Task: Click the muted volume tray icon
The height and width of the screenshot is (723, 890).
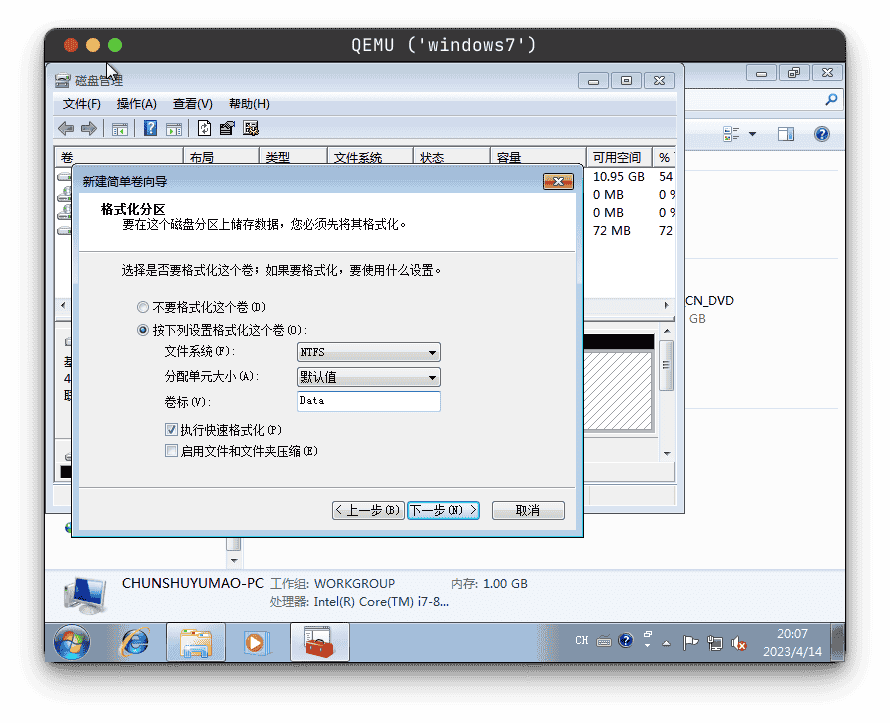Action: (738, 643)
